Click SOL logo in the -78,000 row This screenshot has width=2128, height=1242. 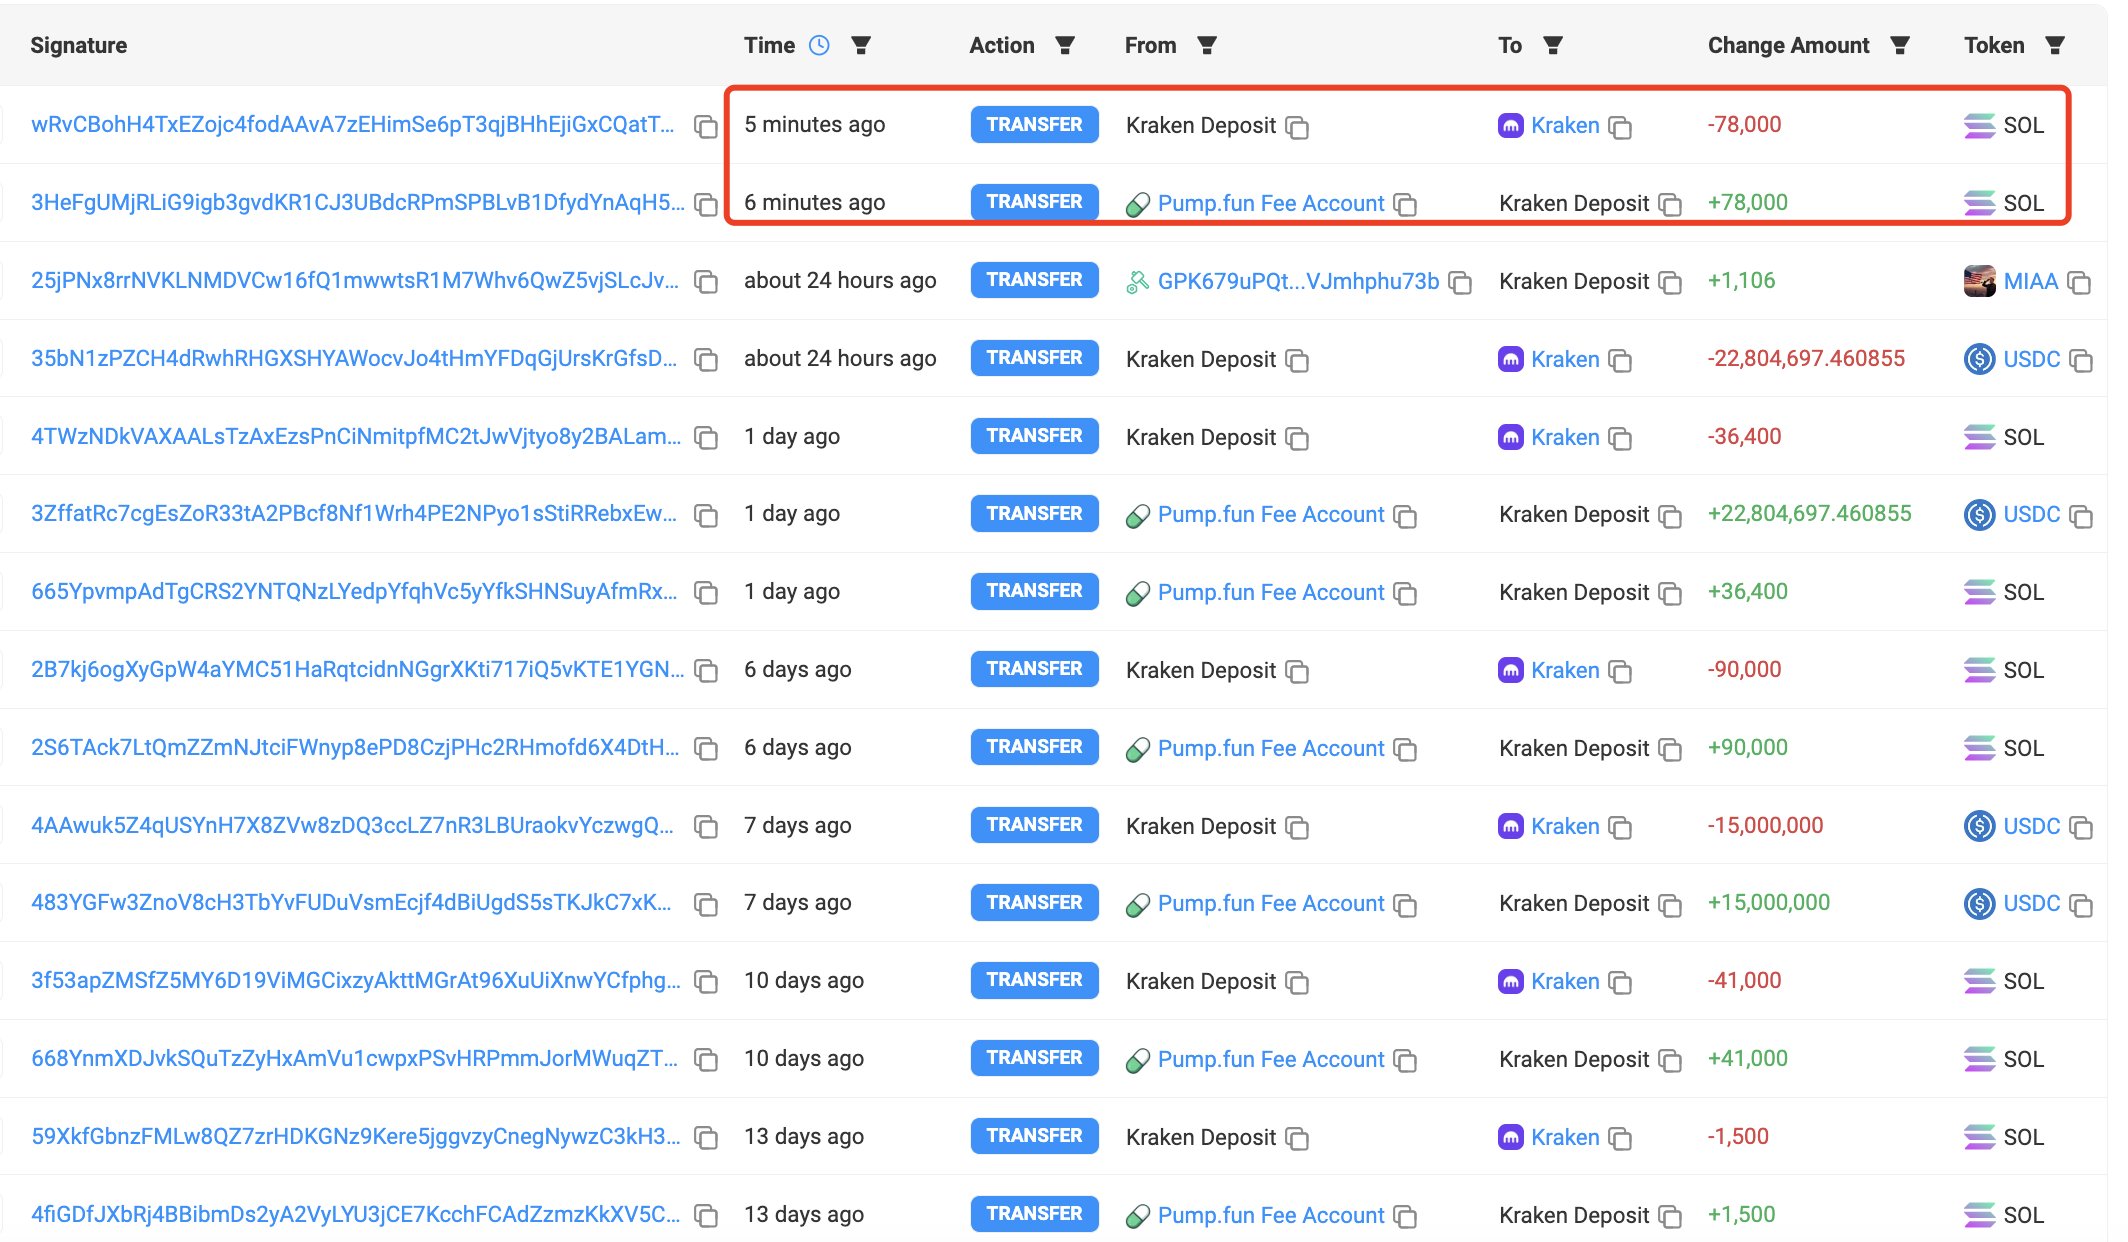pos(1980,125)
